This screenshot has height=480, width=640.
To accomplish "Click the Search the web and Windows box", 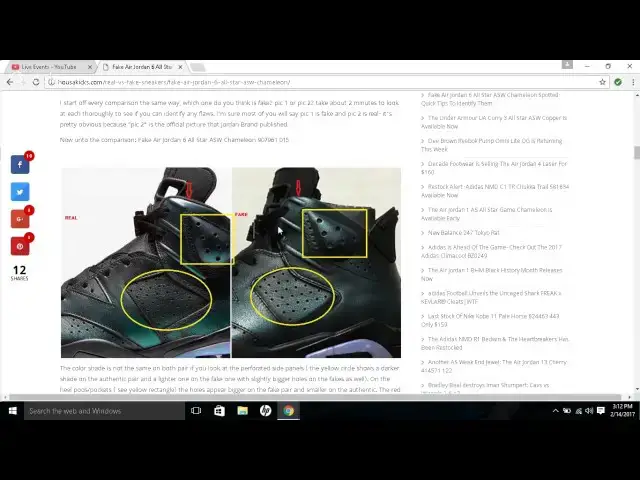I will tap(104, 411).
